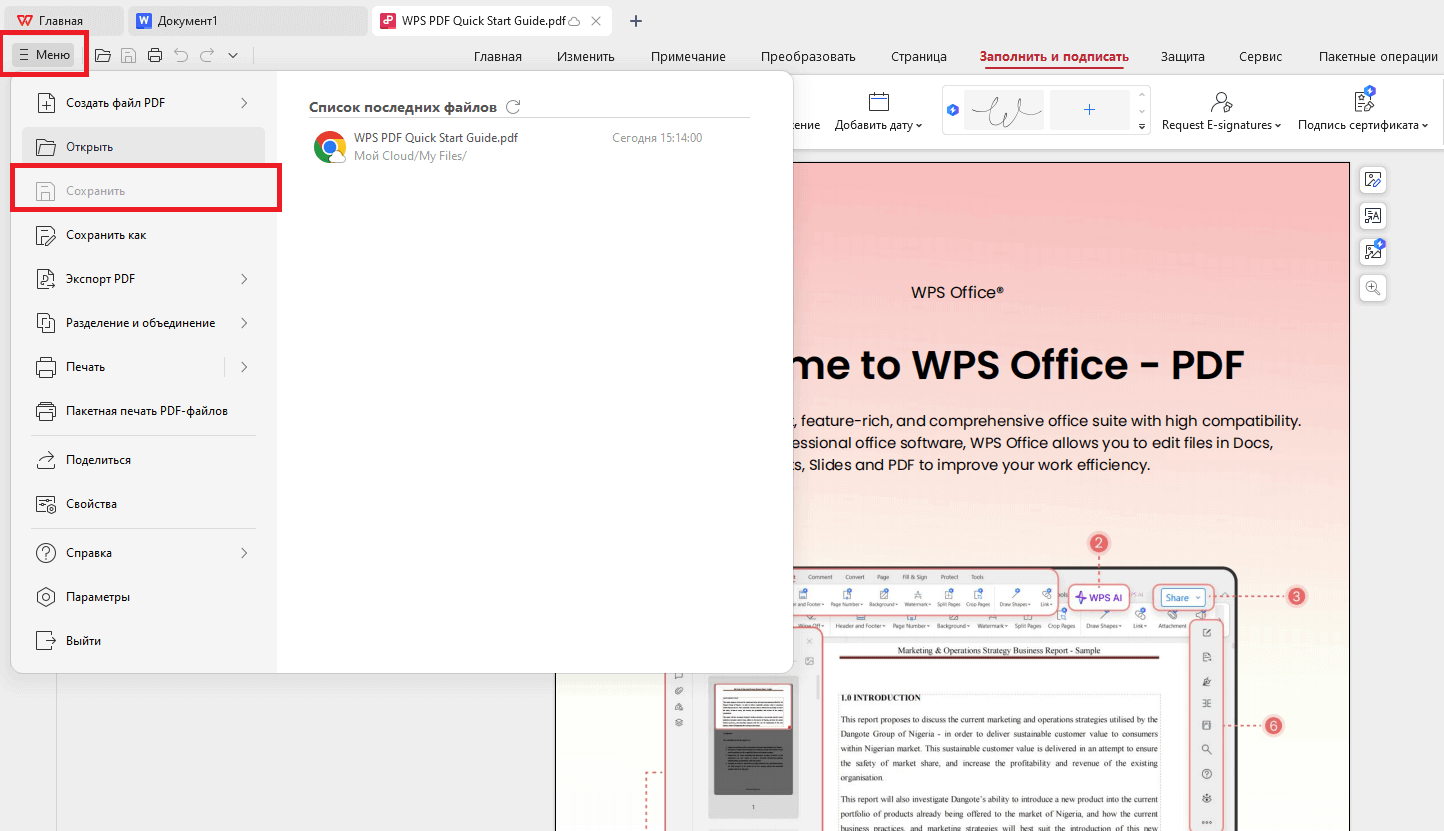The height and width of the screenshot is (831, 1444).
Task: Open a new tab with the plus button
Action: pos(635,20)
